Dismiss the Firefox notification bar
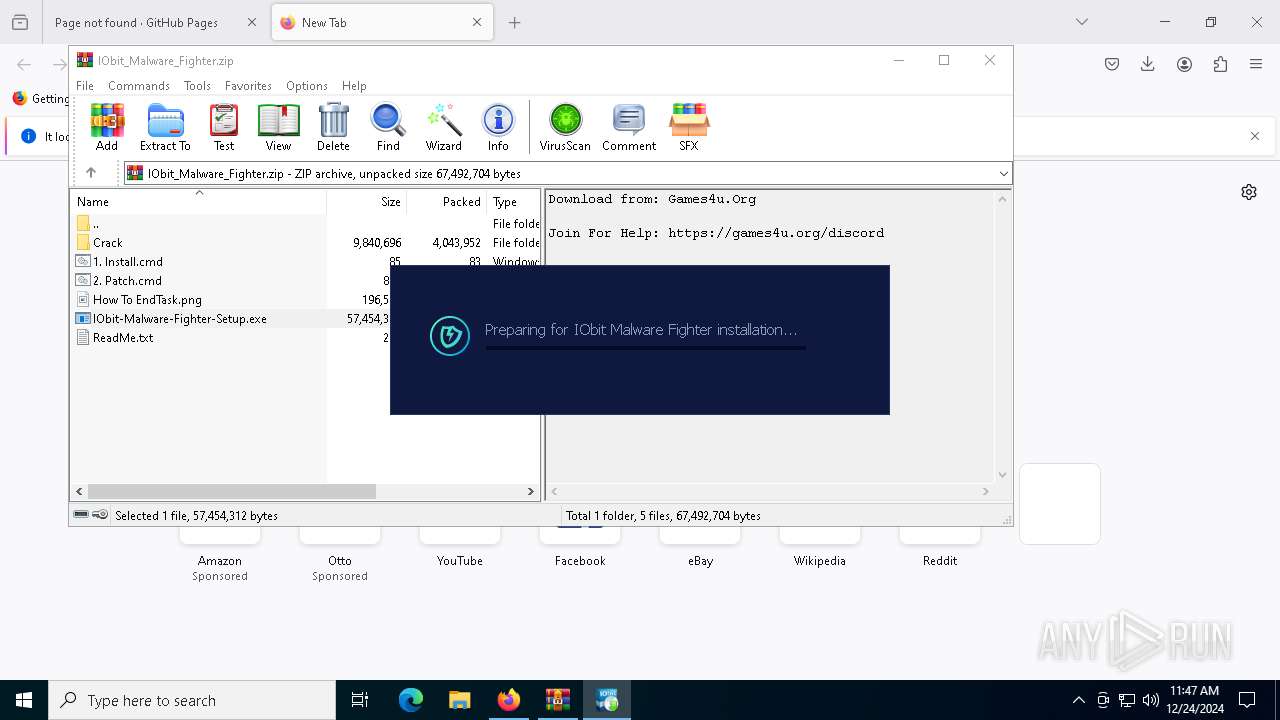 [1255, 136]
